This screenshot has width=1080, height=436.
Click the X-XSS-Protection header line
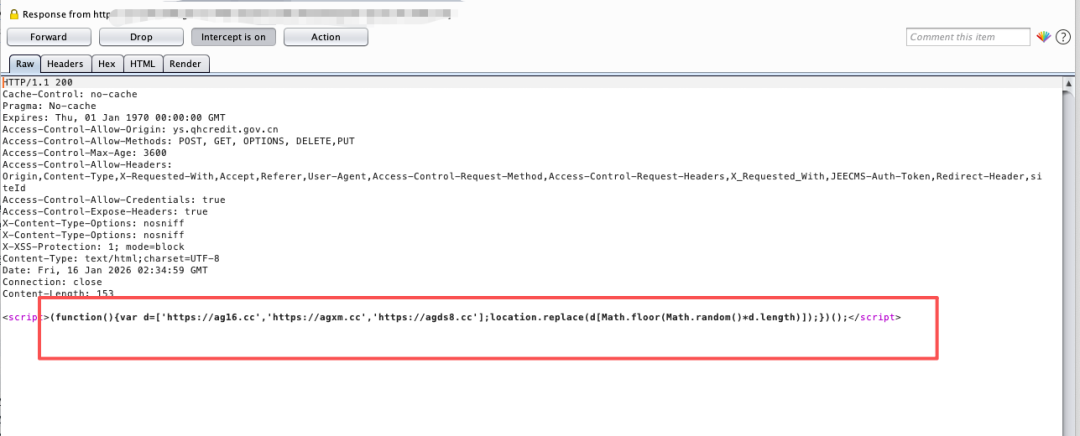[x=94, y=247]
